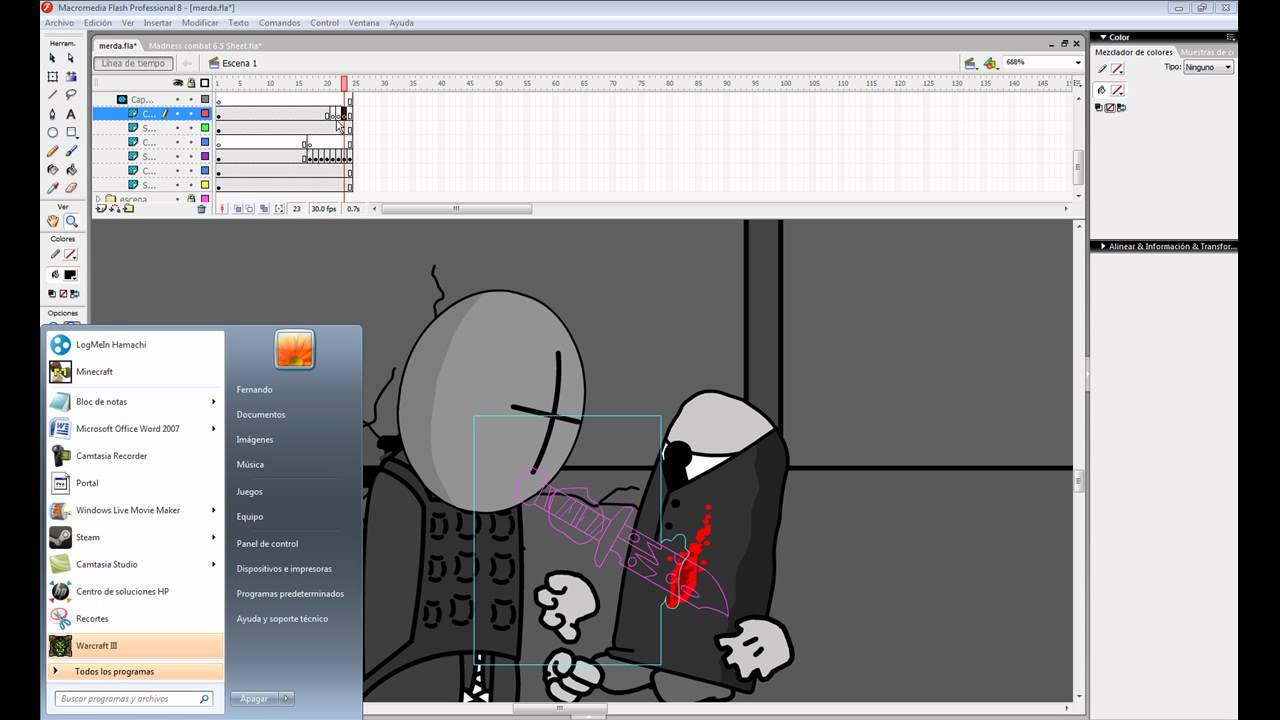Select the Pencil tool

[x=53, y=151]
